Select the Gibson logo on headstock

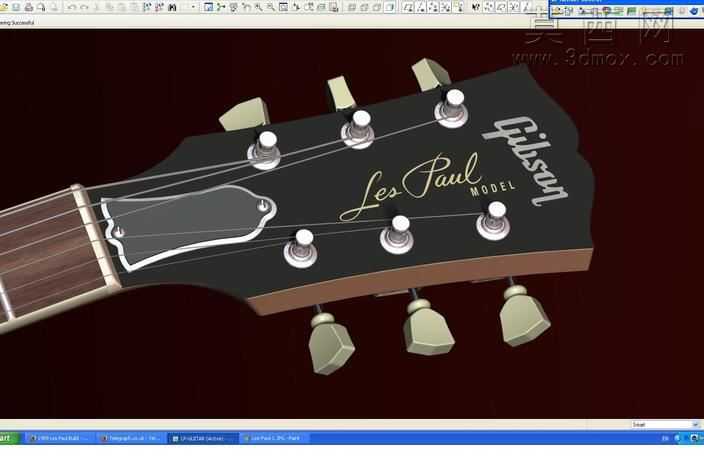525,161
